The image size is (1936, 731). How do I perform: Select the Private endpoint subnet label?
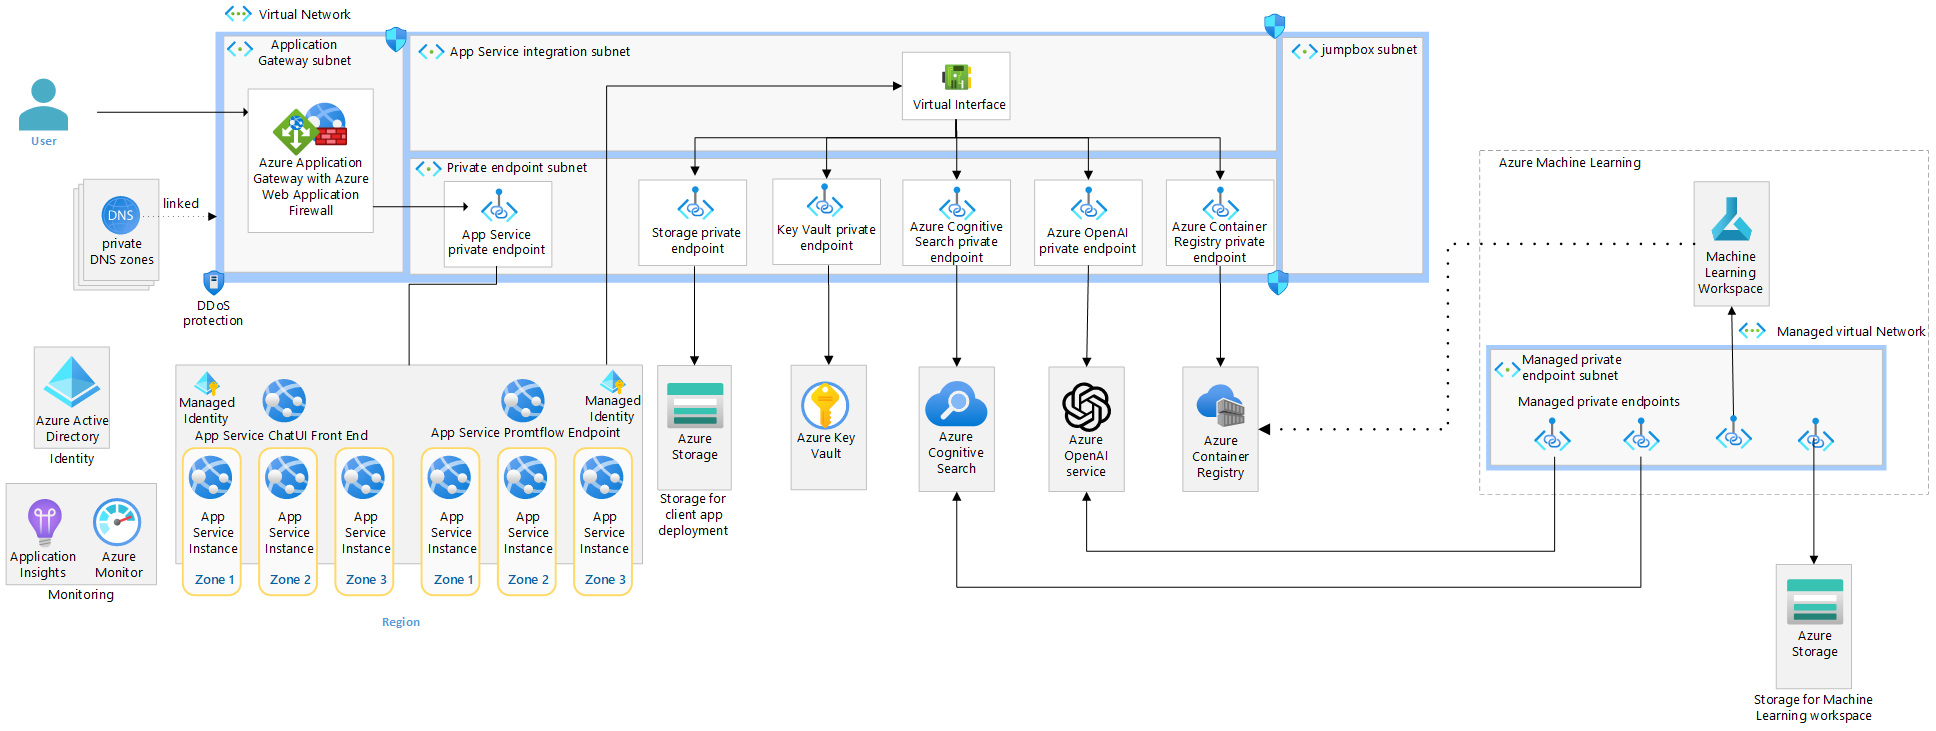pos(517,167)
